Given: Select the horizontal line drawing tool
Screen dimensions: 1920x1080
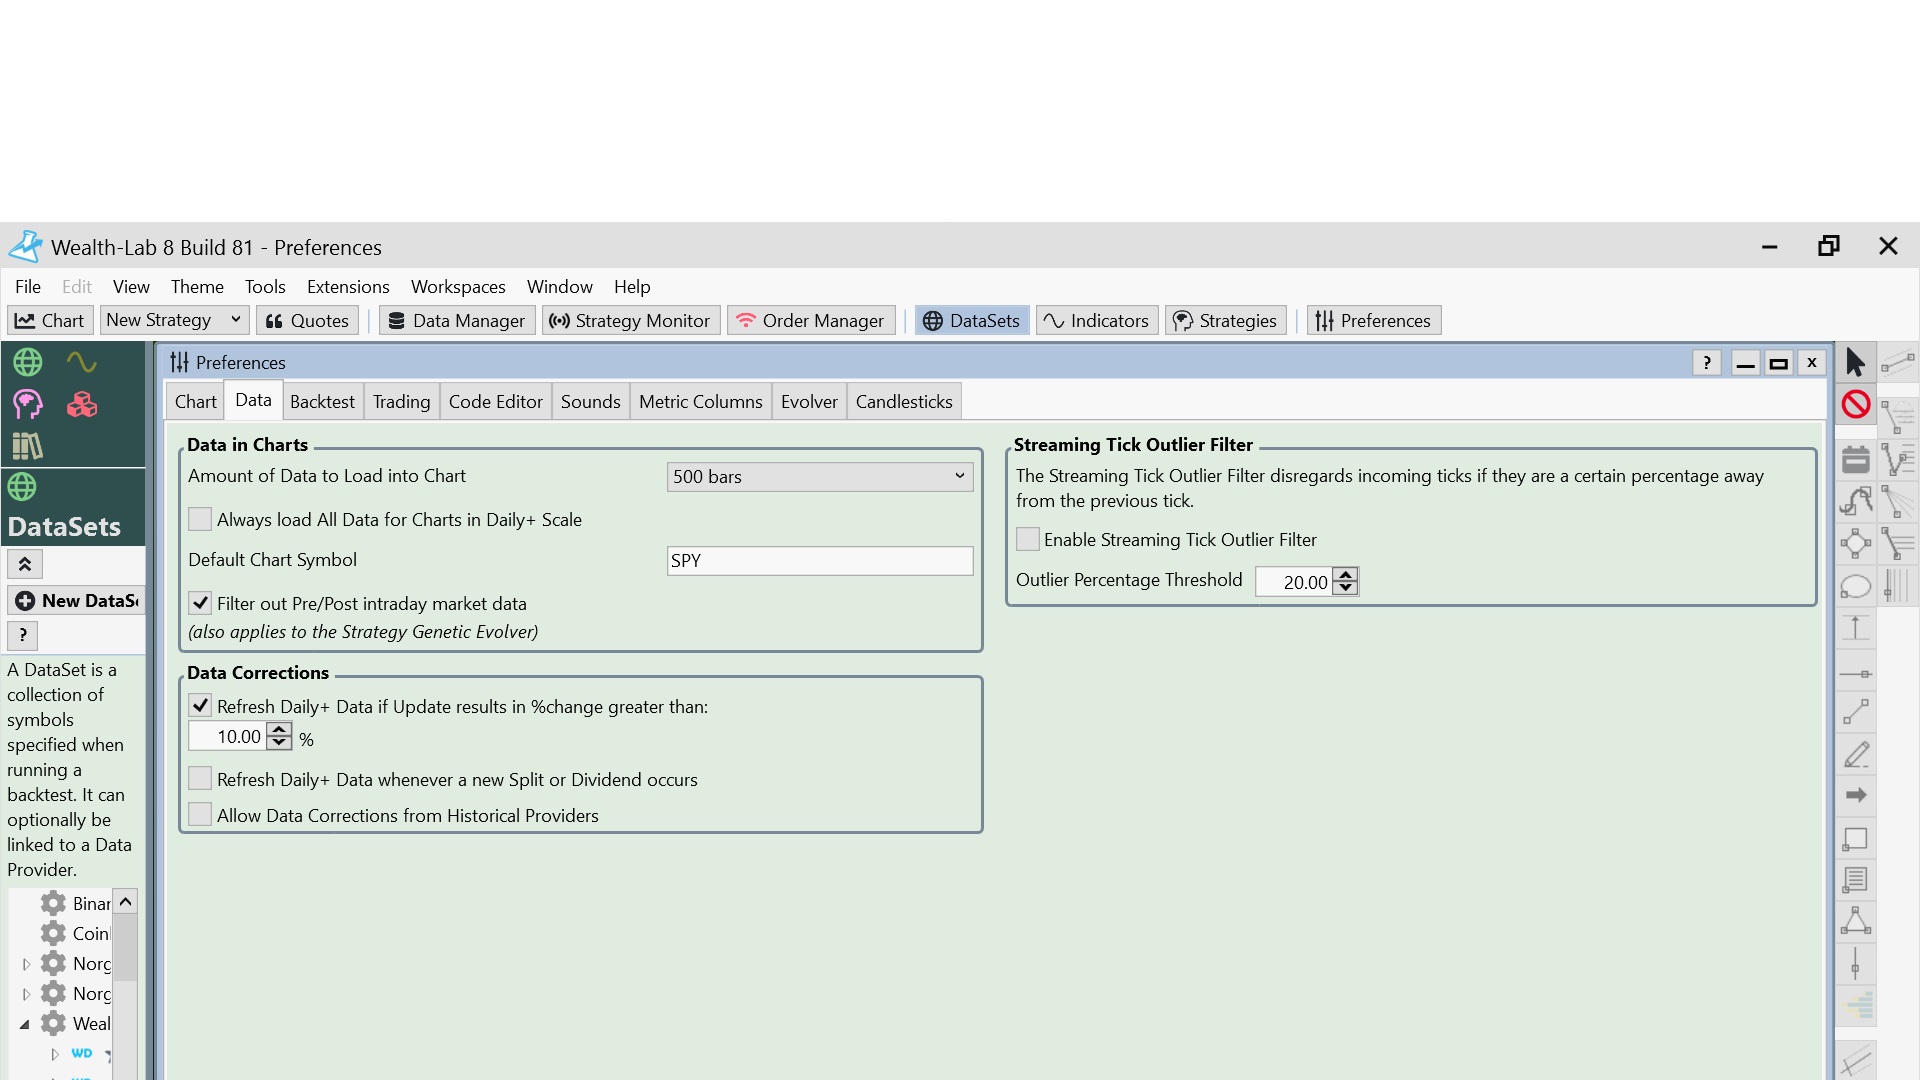Looking at the screenshot, I should click(x=1856, y=674).
